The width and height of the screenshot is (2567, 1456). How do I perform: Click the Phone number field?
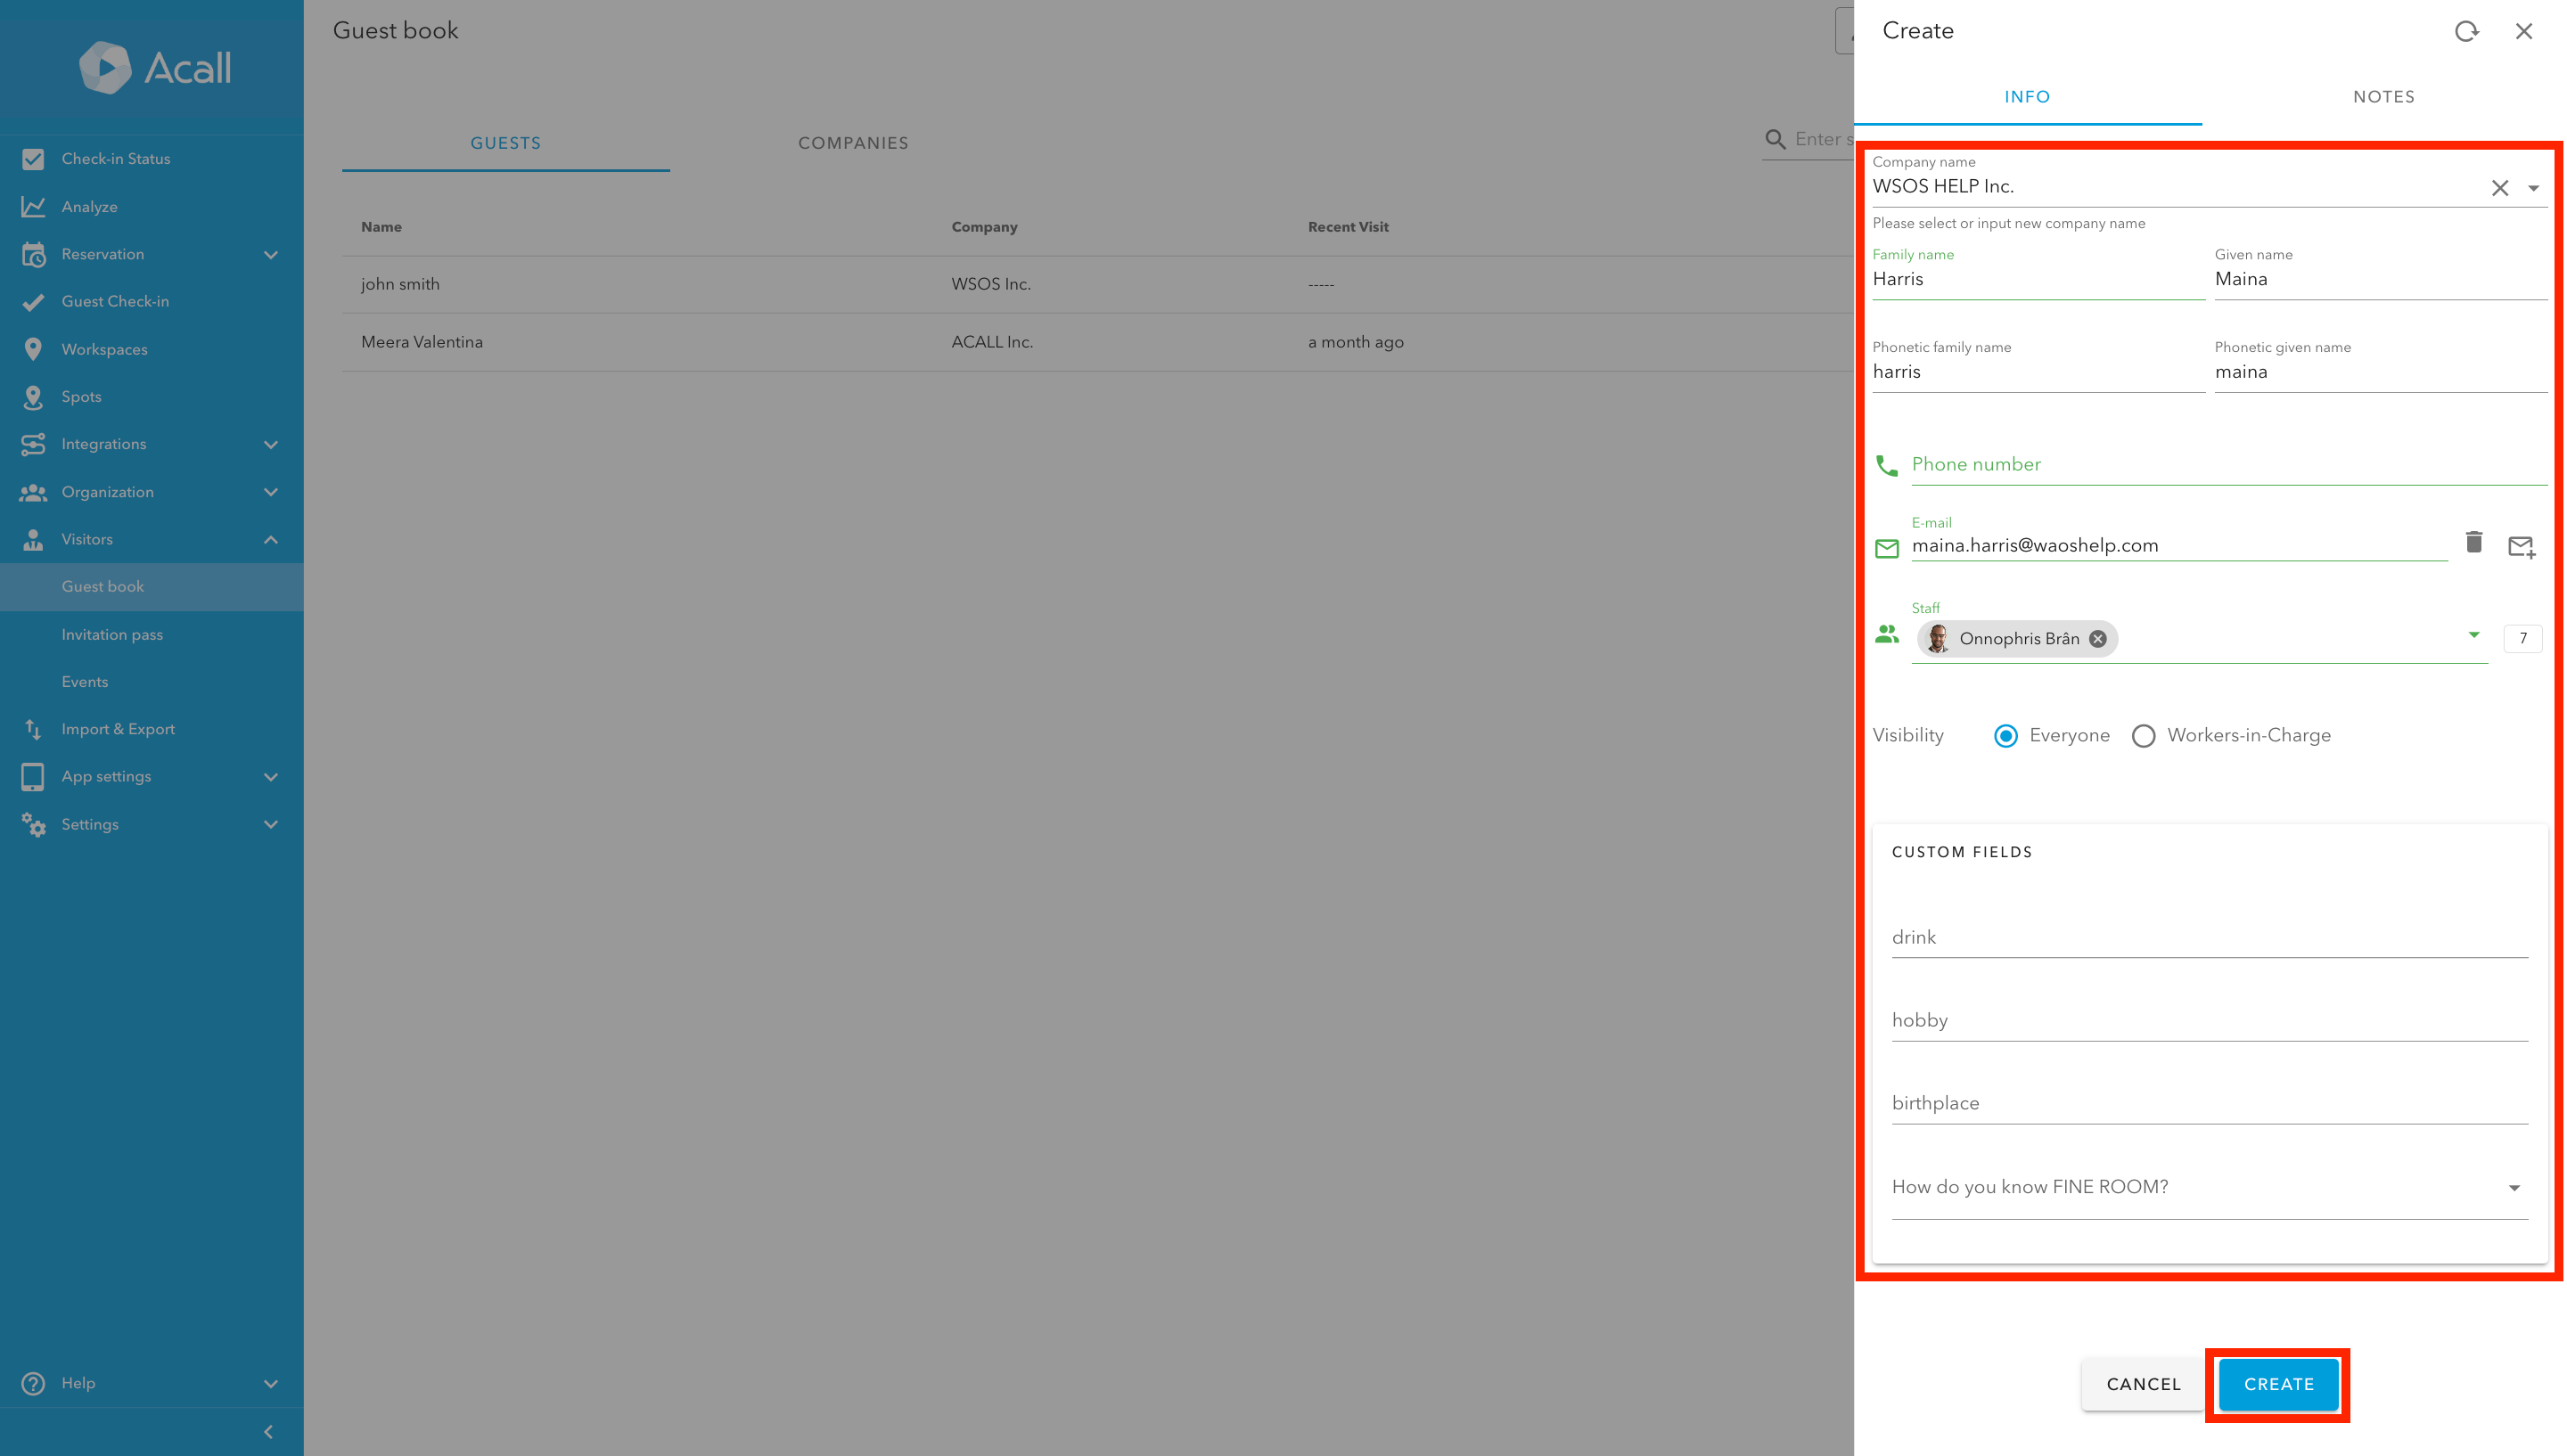[2229, 465]
